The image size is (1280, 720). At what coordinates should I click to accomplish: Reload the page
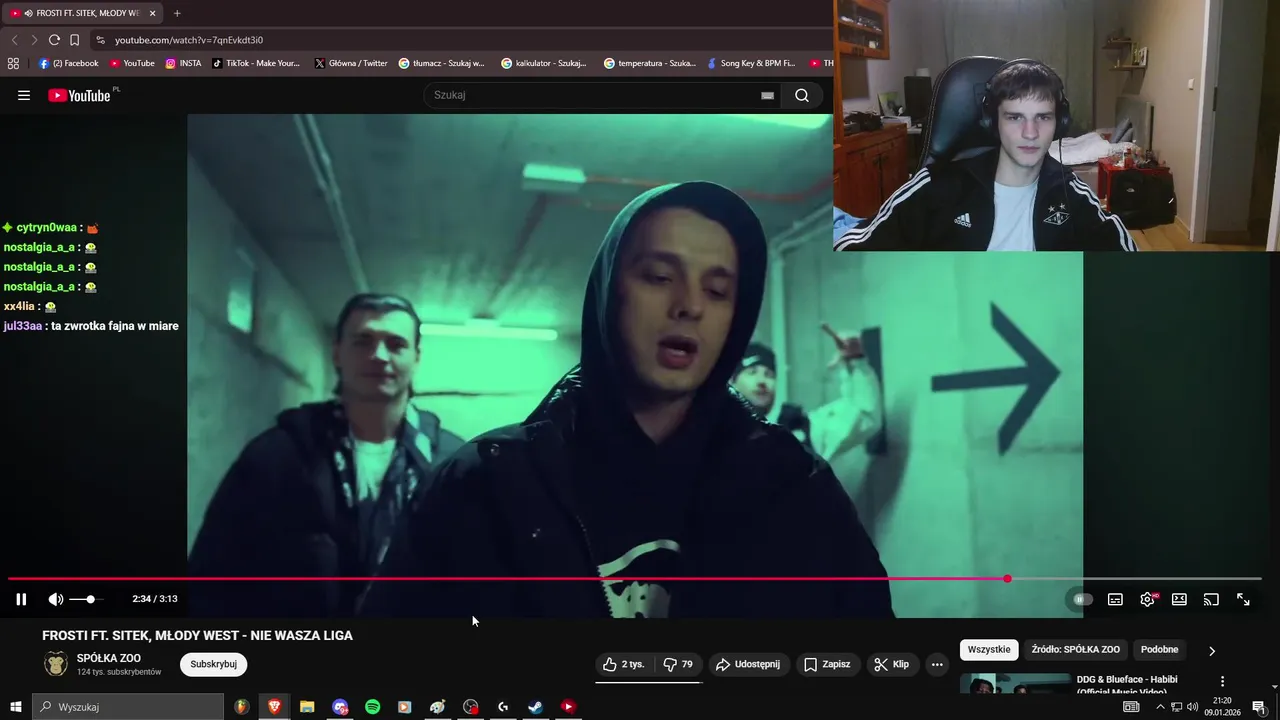point(54,40)
